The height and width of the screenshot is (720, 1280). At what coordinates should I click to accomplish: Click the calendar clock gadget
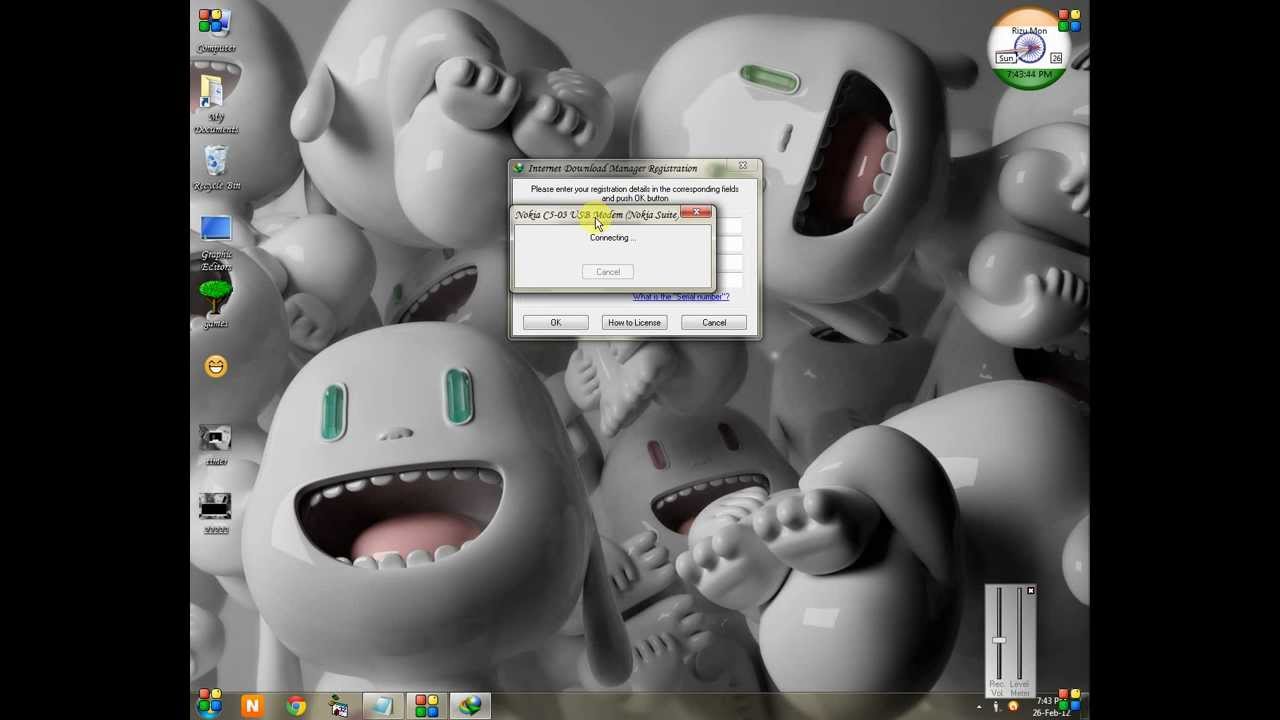[x=1029, y=50]
